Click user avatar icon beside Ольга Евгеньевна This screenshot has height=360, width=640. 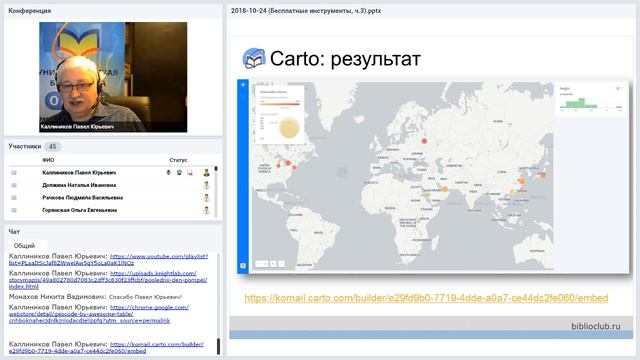(207, 210)
